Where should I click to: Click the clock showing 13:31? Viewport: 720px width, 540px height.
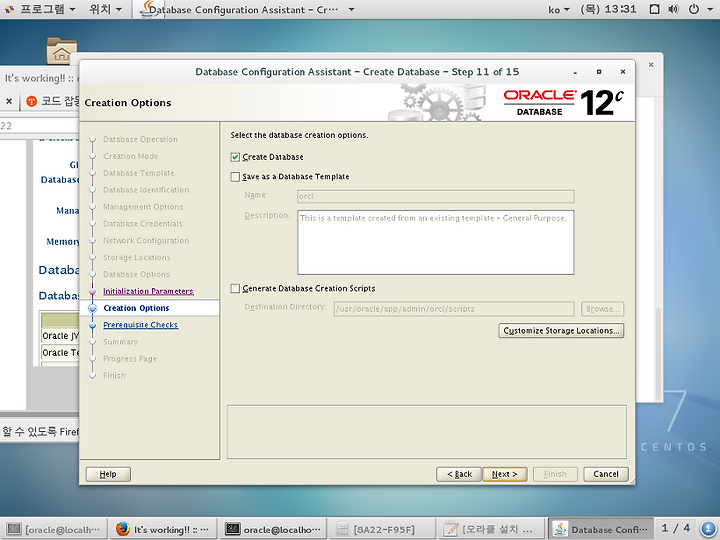coord(608,9)
